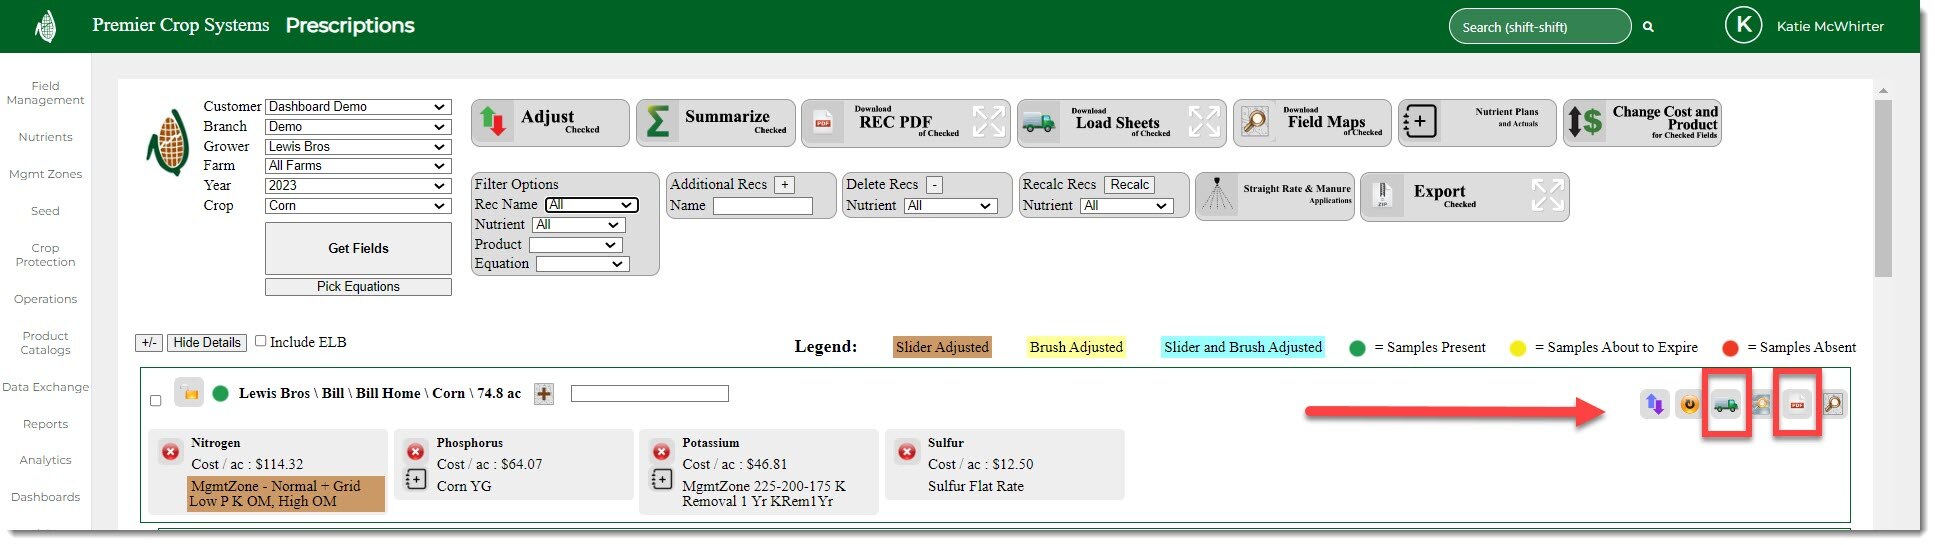Open the Rec Name filter dropdown

coord(591,205)
